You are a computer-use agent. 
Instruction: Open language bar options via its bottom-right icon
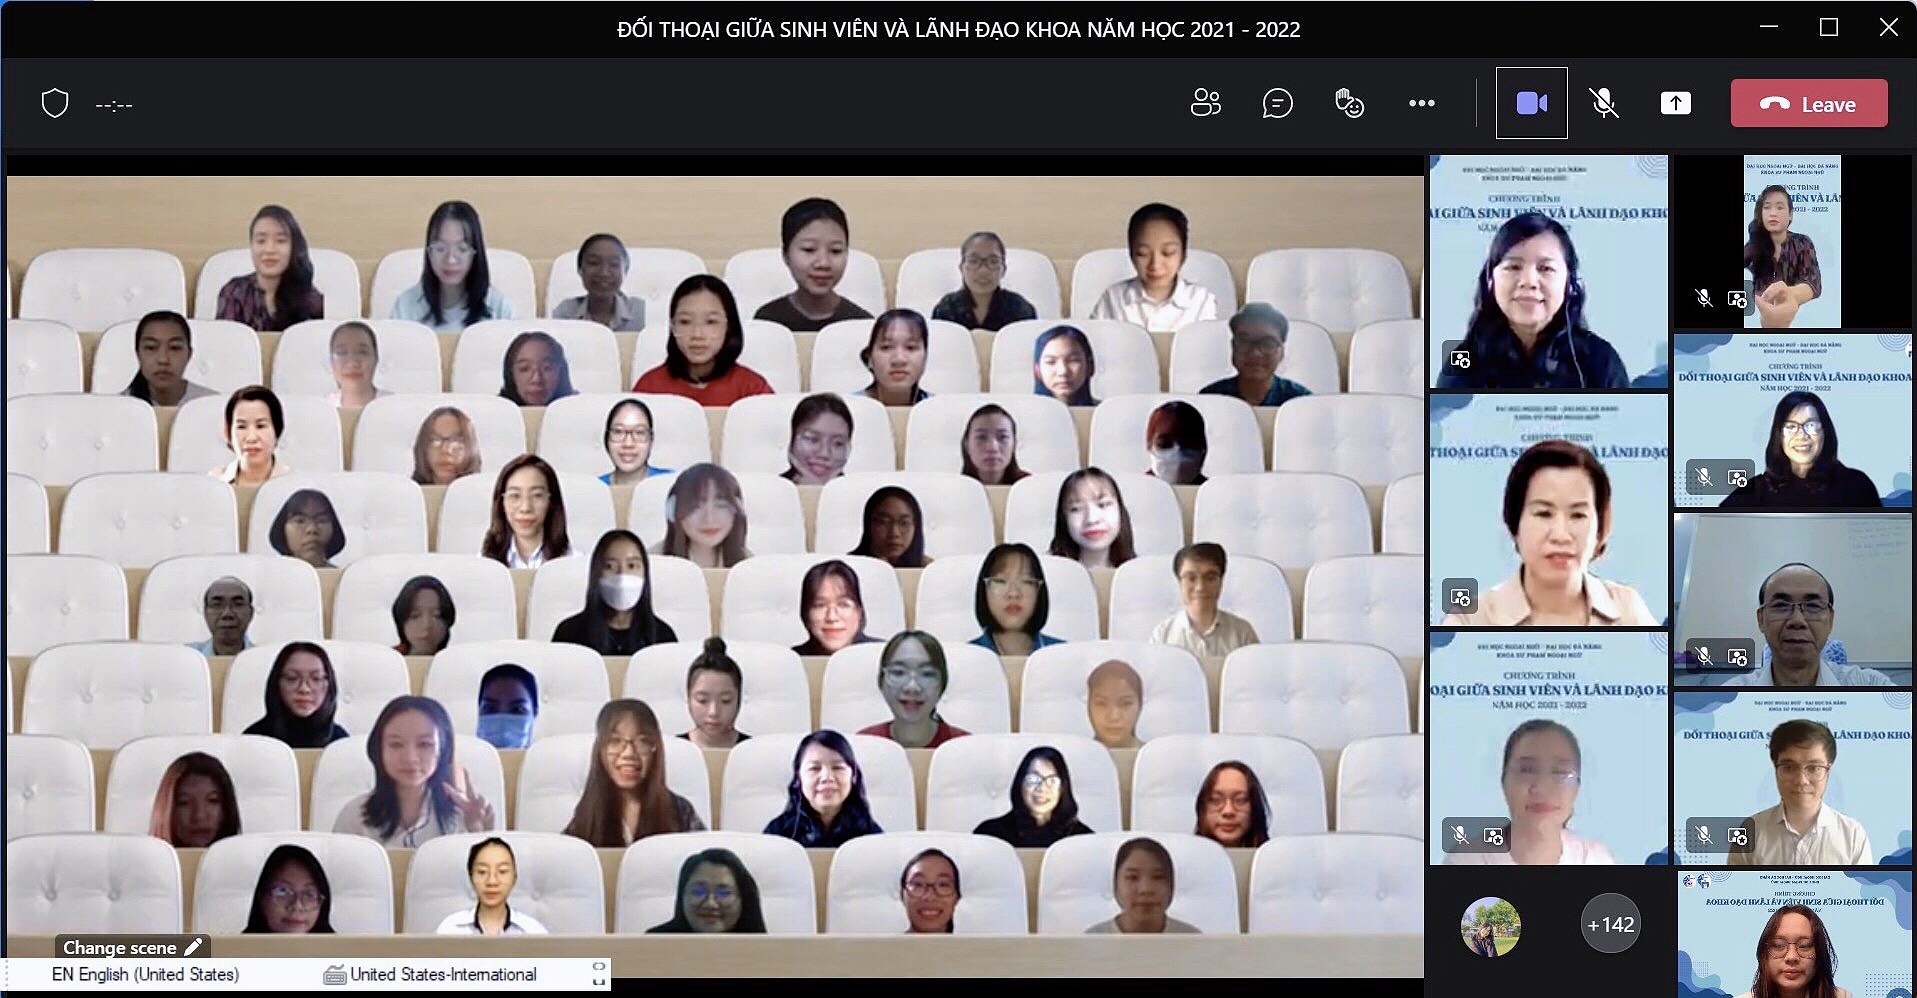pyautogui.click(x=599, y=982)
